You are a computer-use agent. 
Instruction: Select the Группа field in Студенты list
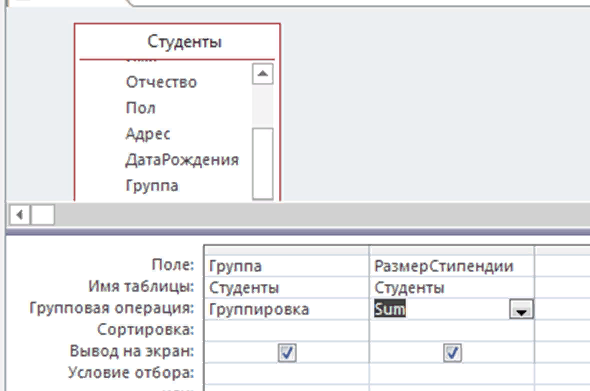pos(152,186)
